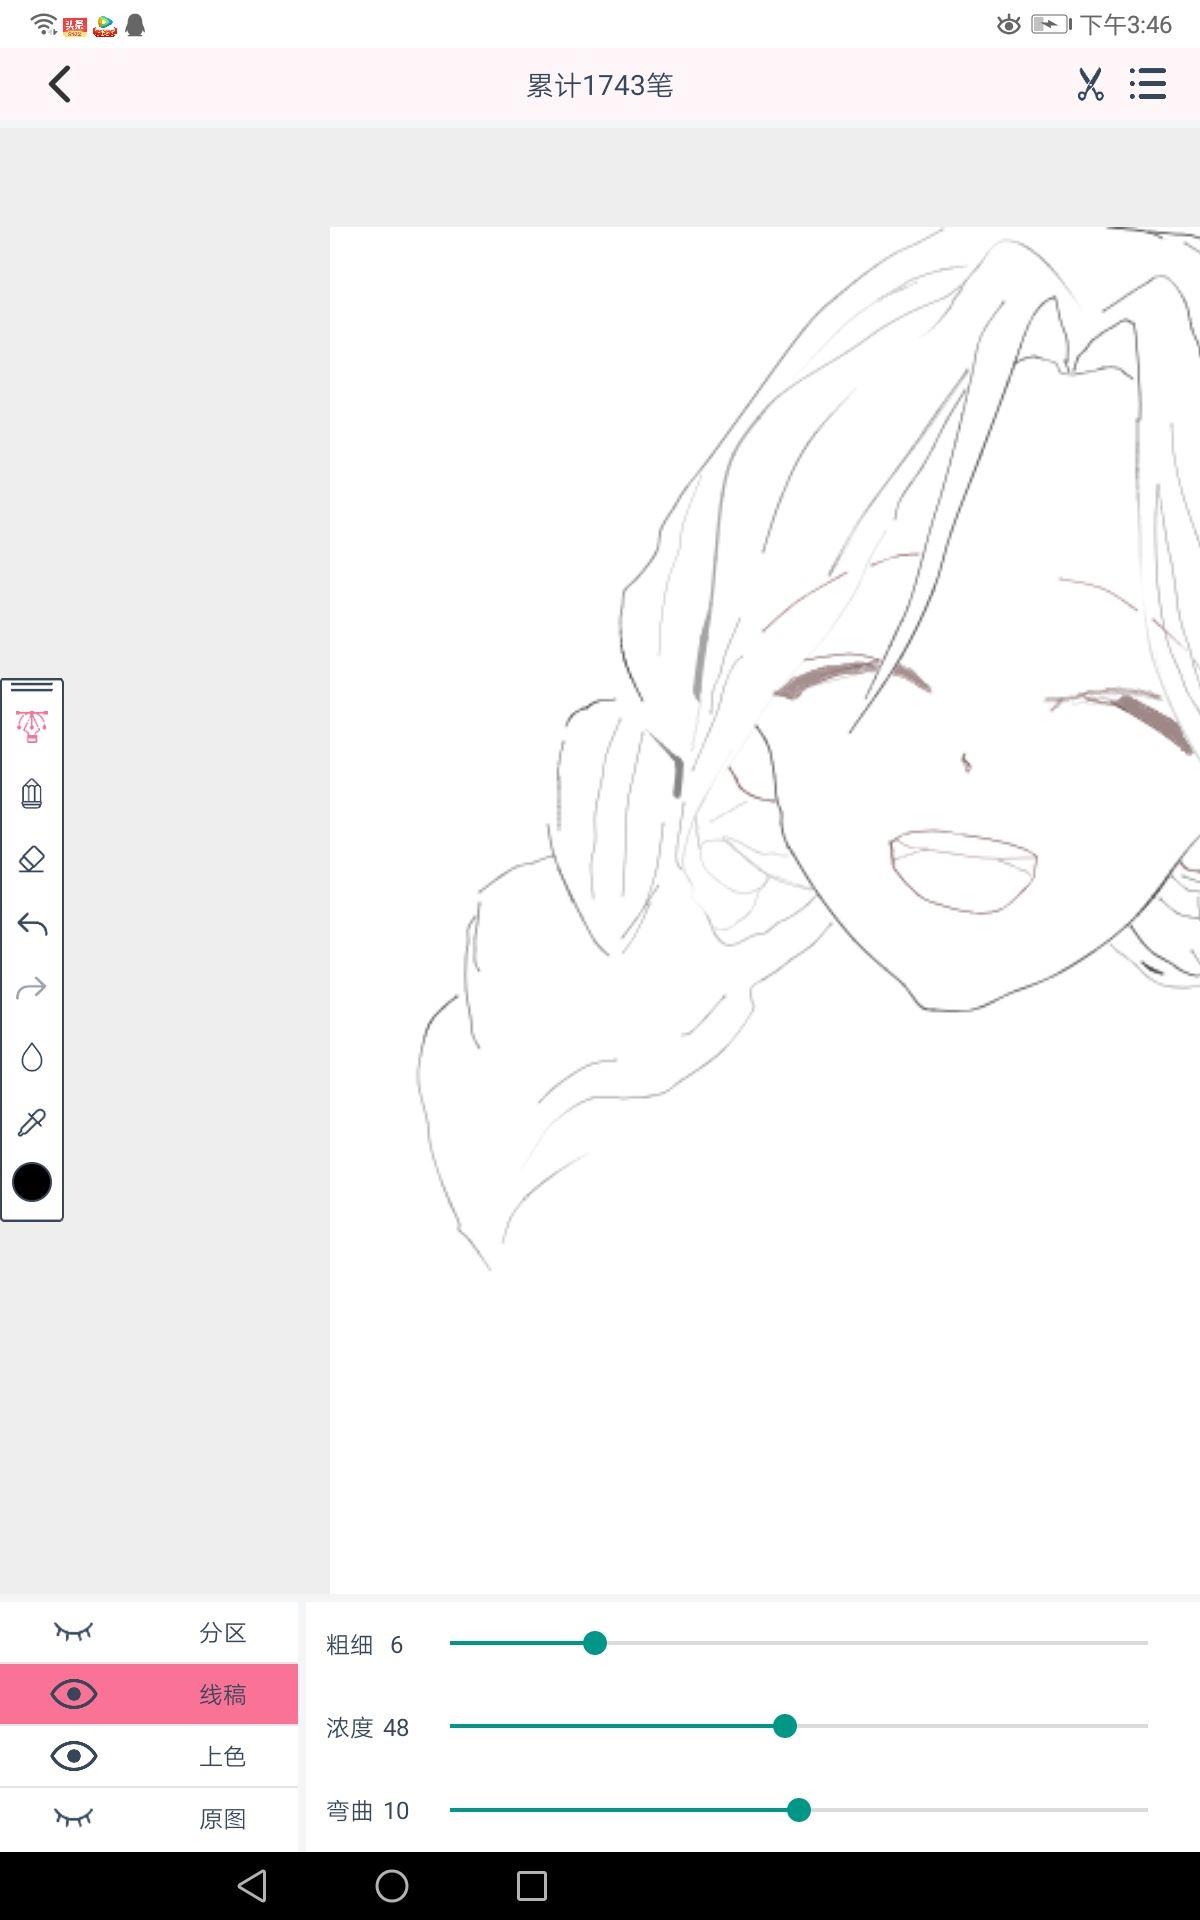Tap the Android back navigation button
1200x1920 pixels.
252,1886
